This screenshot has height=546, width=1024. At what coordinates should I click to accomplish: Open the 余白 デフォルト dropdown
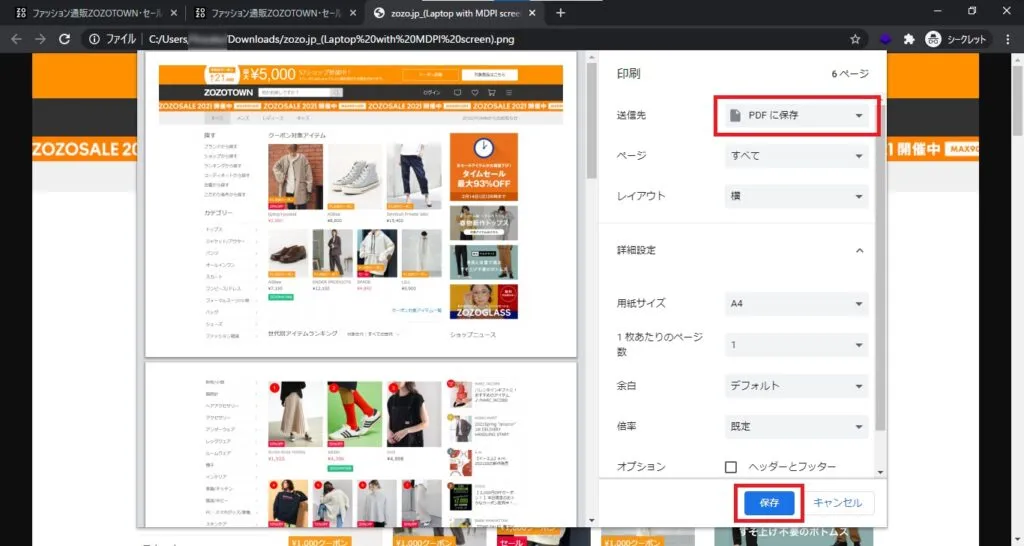796,386
